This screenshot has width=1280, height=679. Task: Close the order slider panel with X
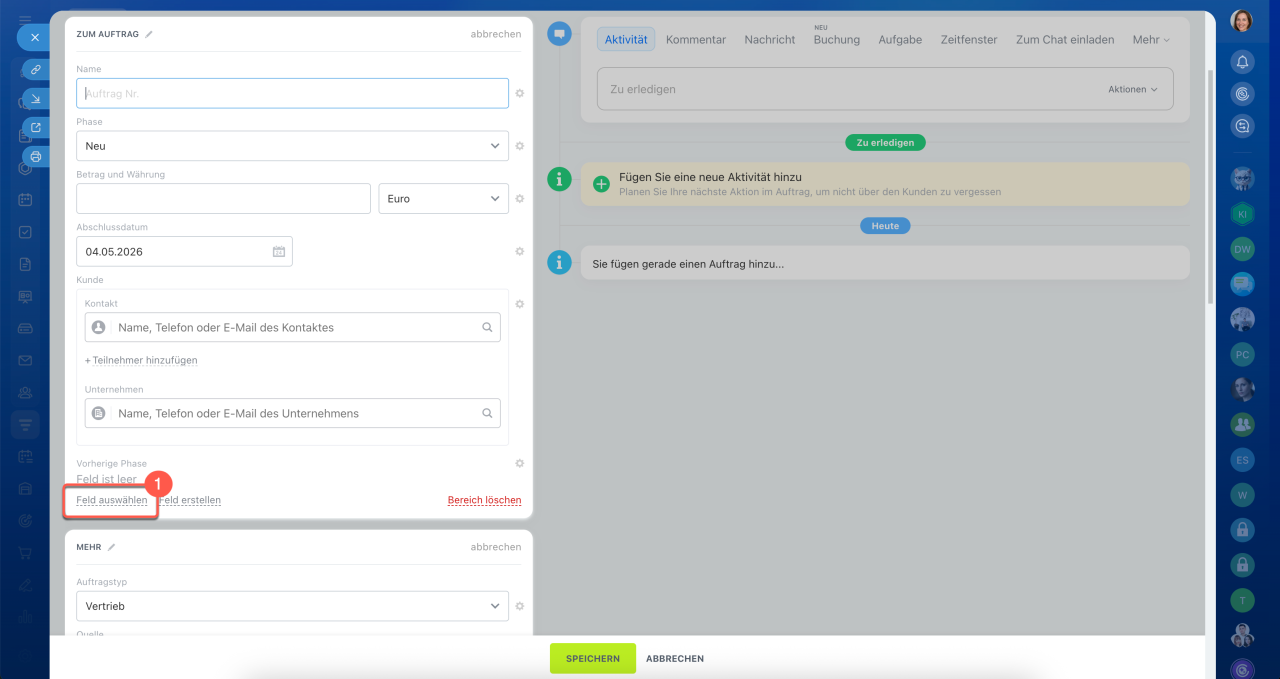[34, 37]
